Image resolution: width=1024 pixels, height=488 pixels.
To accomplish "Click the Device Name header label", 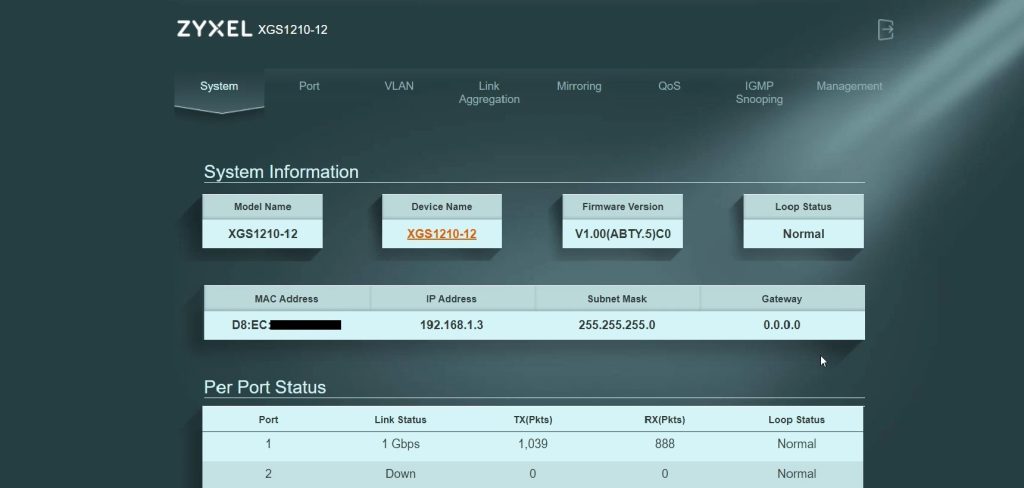I will pyautogui.click(x=441, y=206).
